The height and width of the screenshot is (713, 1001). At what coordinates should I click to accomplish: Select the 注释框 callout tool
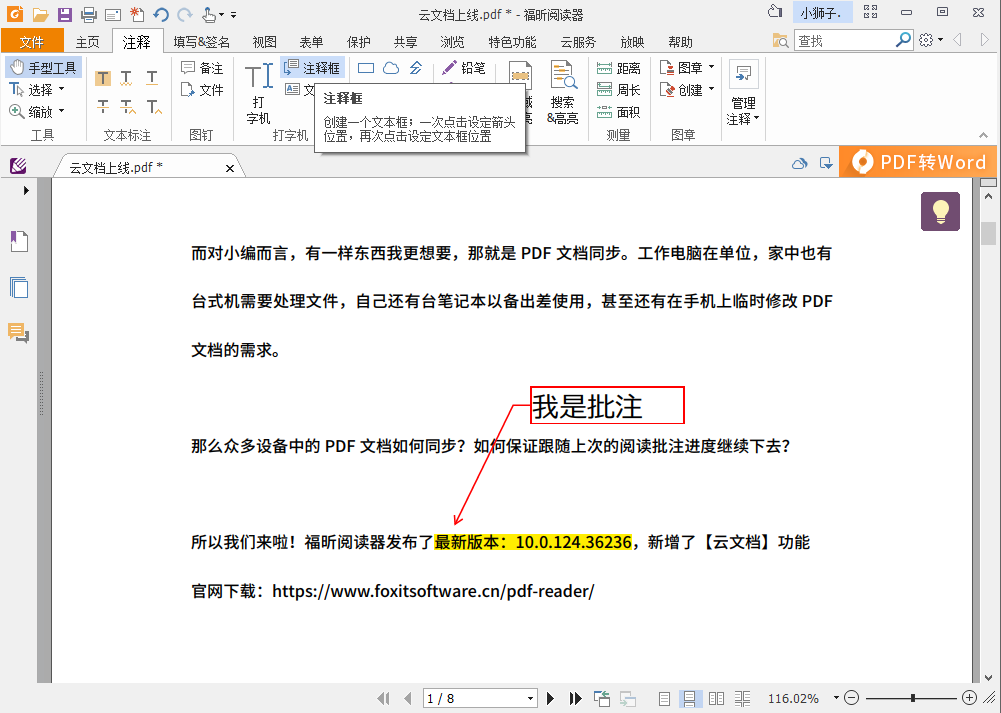coord(312,67)
